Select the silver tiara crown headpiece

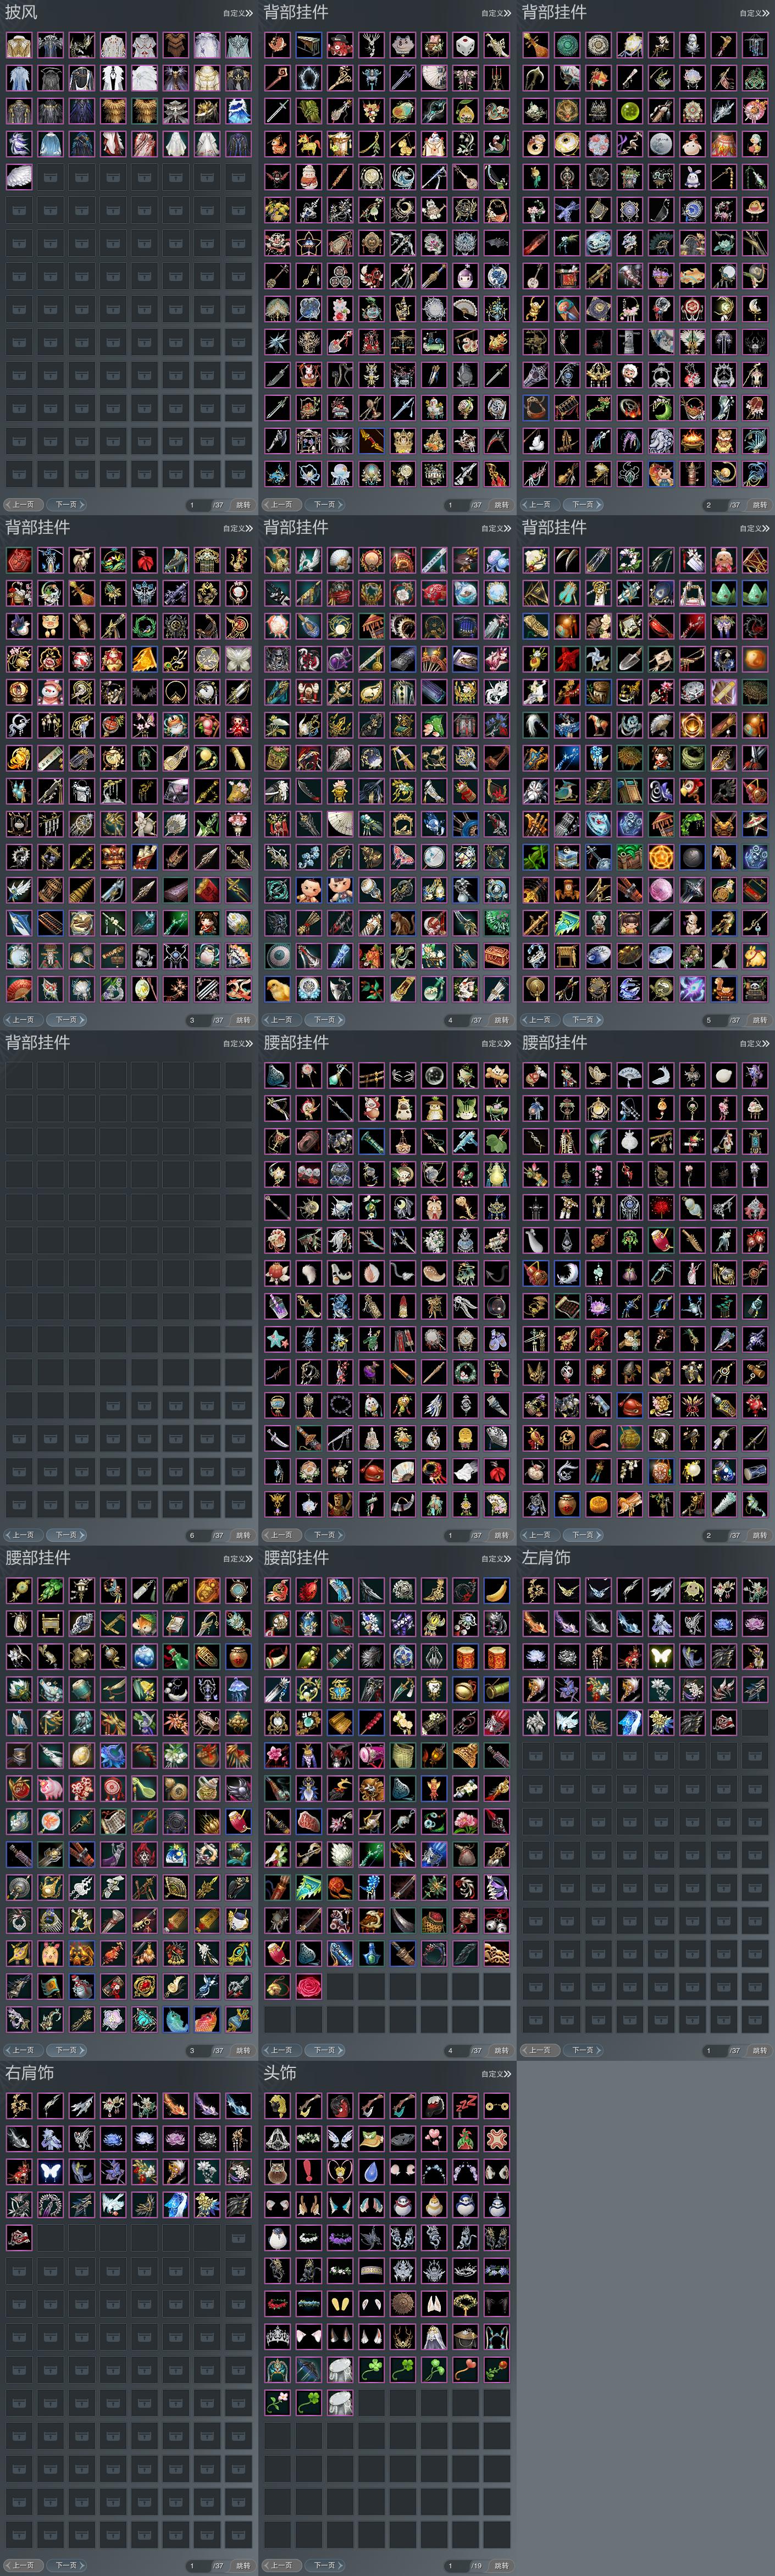pyautogui.click(x=277, y=2337)
